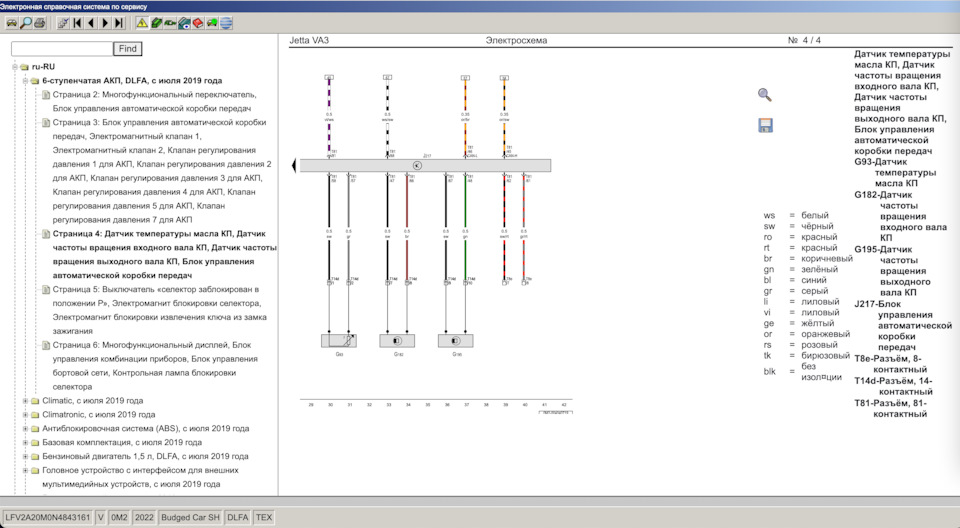Jump to the first page
960x528 pixels.
[77, 23]
